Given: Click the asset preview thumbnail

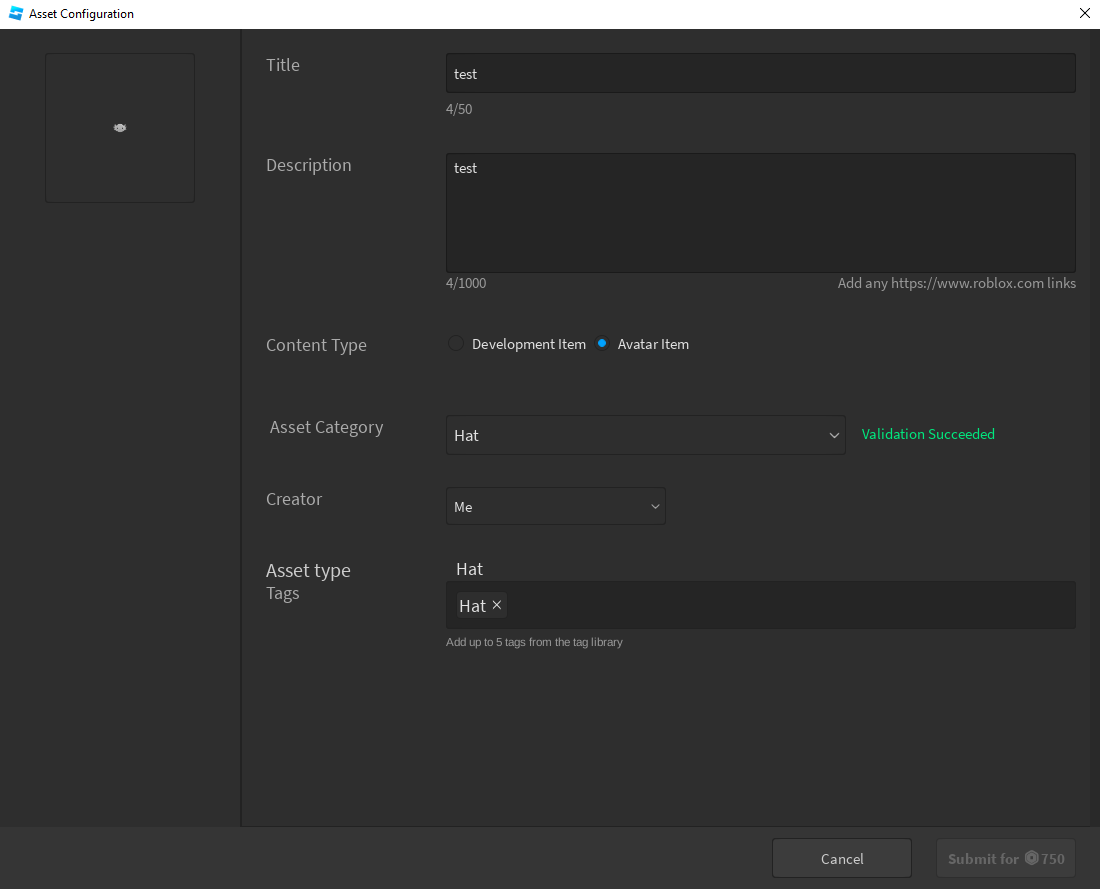Looking at the screenshot, I should coord(119,127).
